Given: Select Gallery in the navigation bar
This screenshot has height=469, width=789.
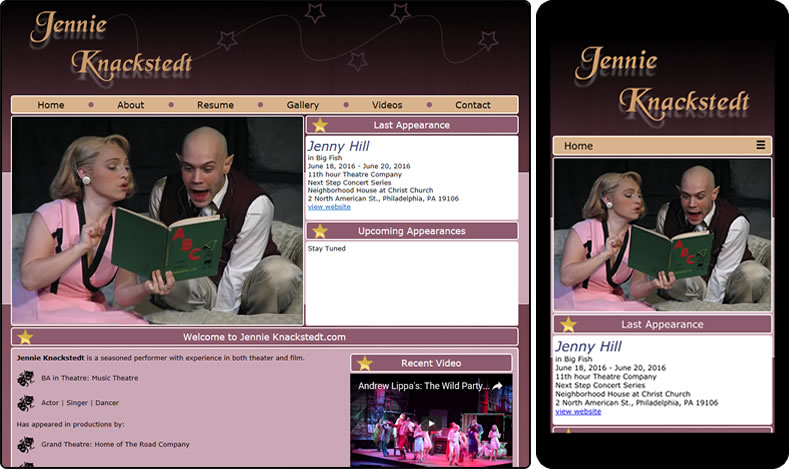Looking at the screenshot, I should tap(302, 105).
